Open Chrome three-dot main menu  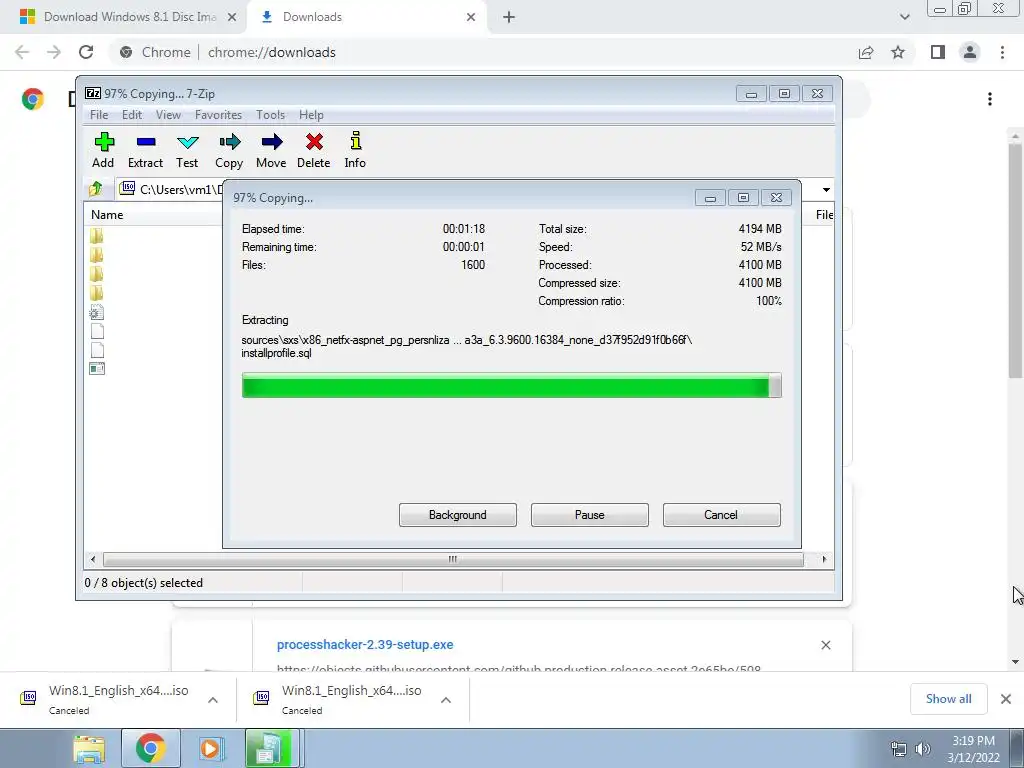[x=1002, y=52]
